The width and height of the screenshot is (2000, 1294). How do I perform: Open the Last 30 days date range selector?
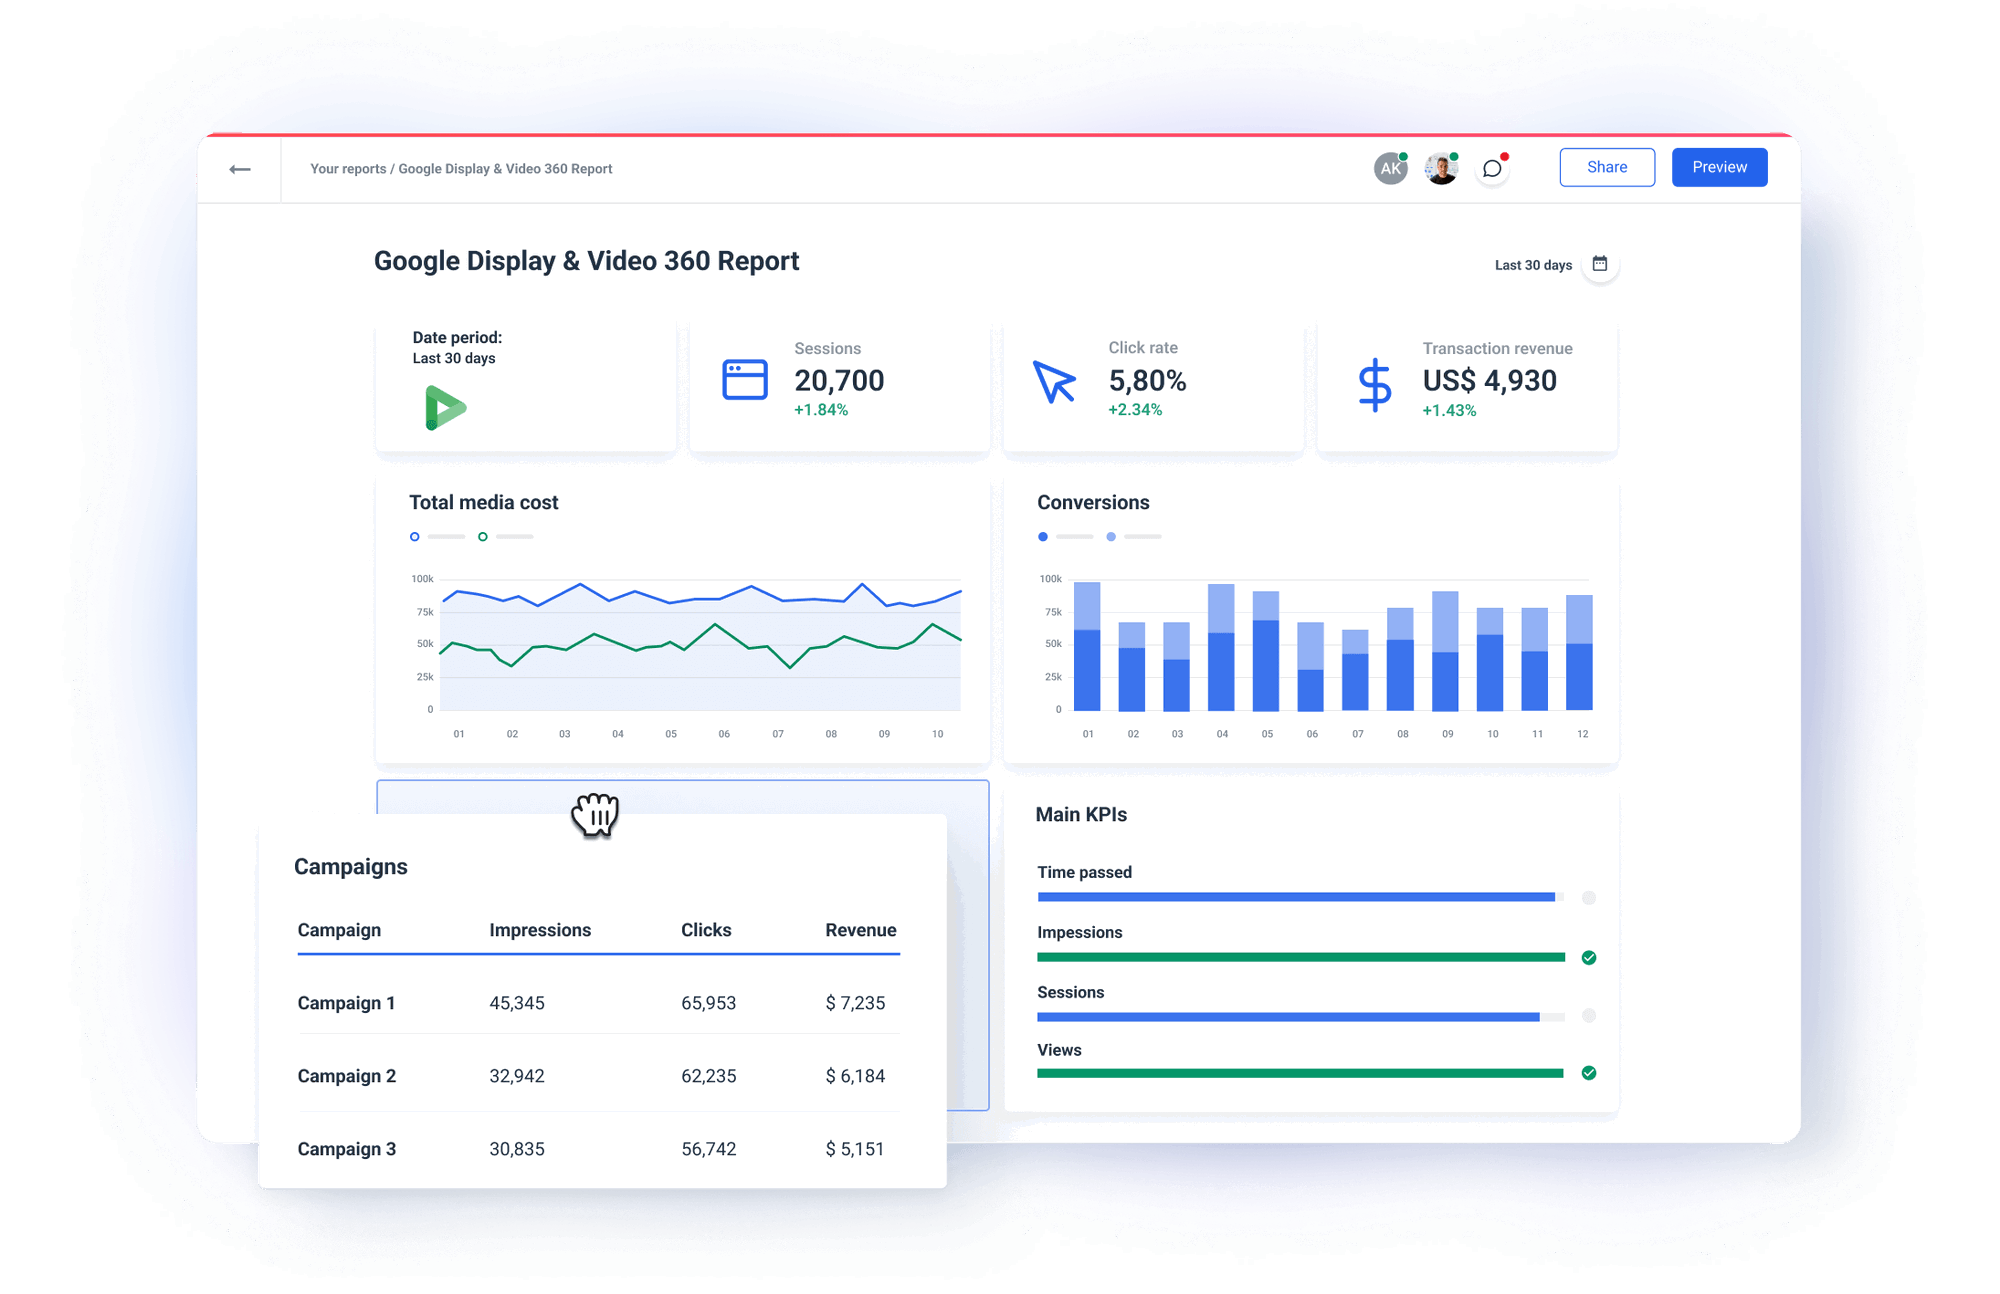coord(1532,264)
